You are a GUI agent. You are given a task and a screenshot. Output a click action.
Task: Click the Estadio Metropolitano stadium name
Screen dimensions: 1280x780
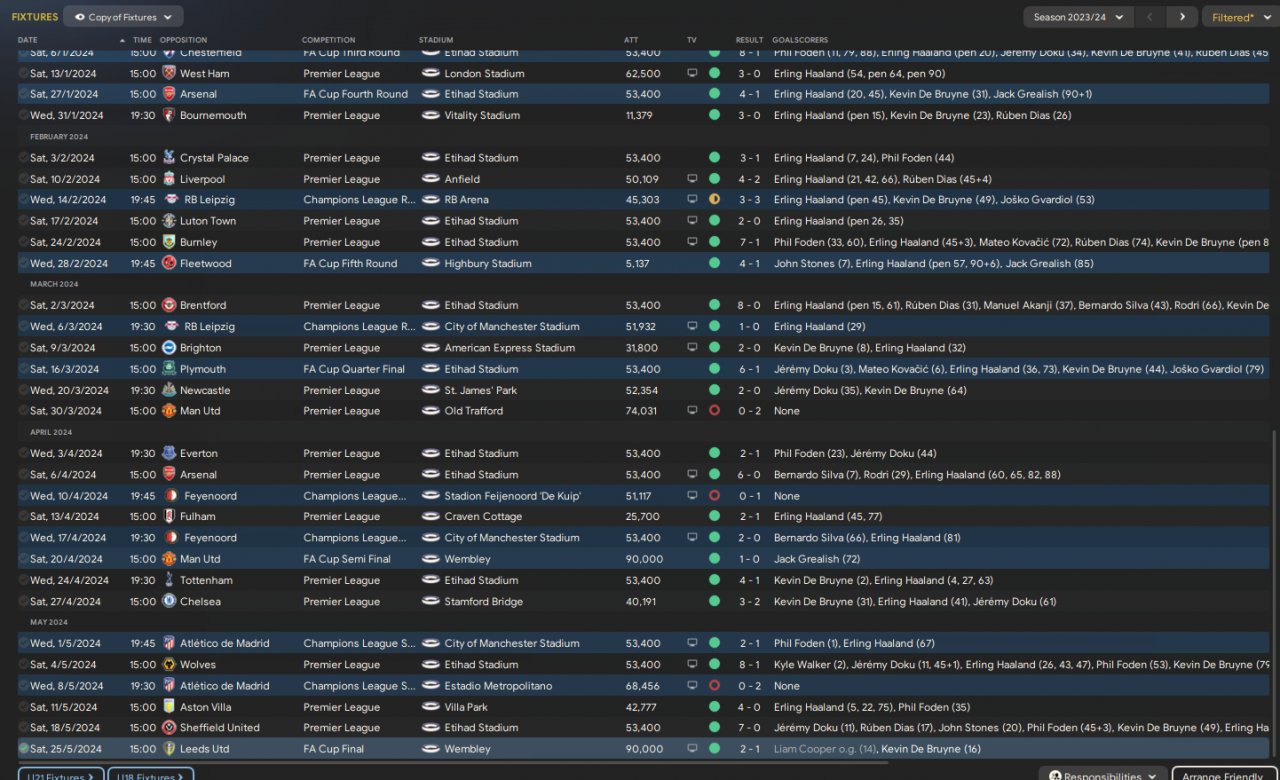point(496,686)
